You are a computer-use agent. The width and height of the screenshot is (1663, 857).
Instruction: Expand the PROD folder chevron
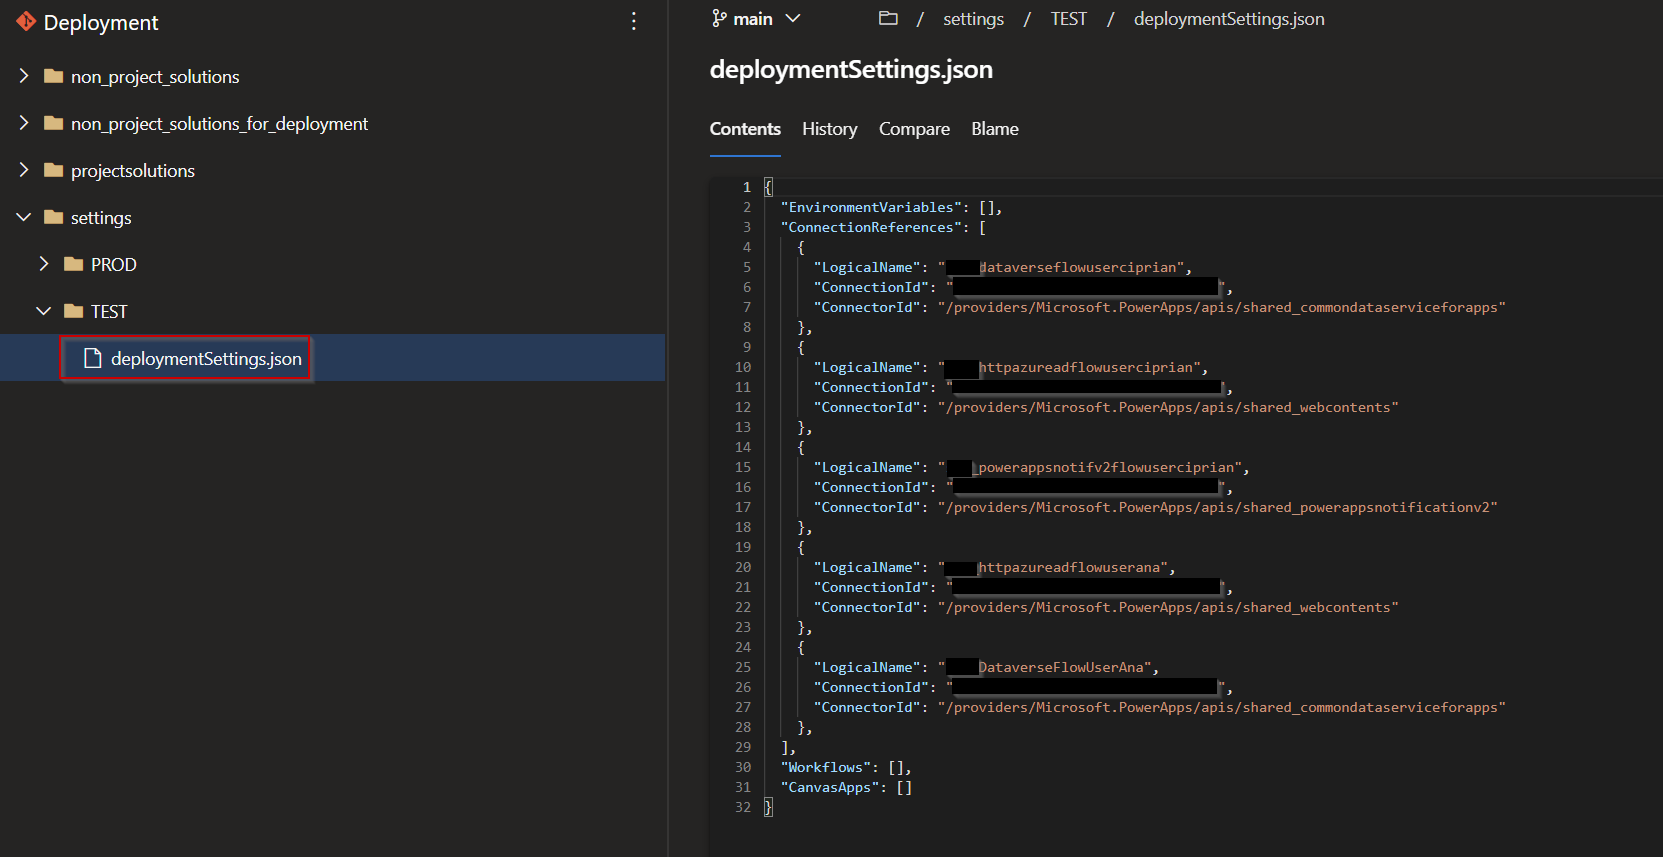pyautogui.click(x=43, y=265)
